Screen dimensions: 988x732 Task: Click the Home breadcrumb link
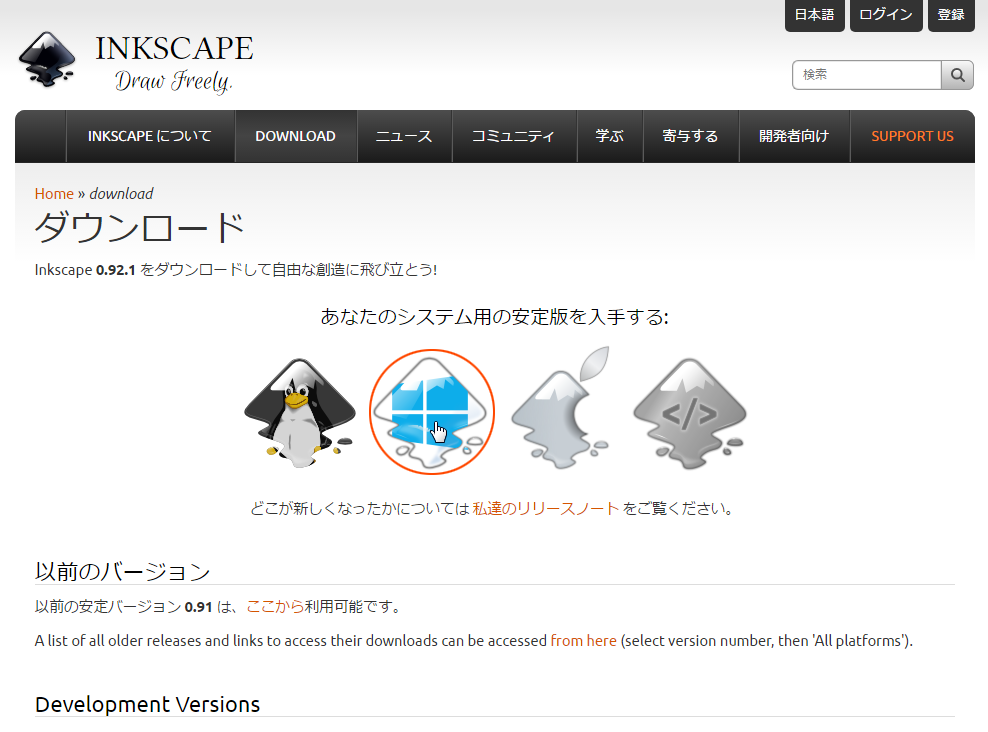click(x=54, y=194)
